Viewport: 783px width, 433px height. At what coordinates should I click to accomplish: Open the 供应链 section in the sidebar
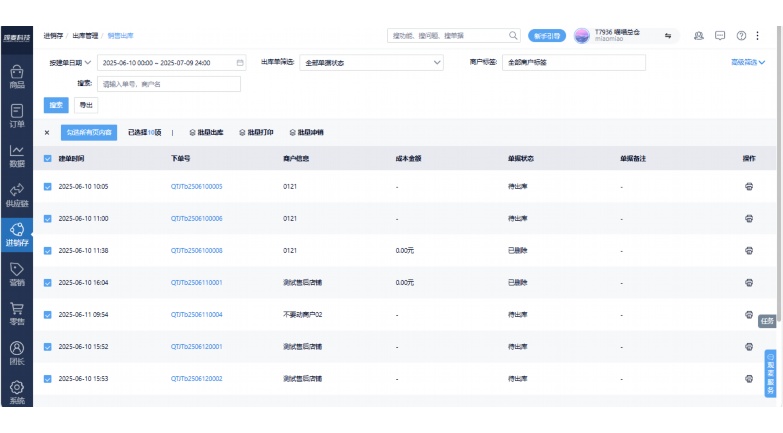coord(16,195)
